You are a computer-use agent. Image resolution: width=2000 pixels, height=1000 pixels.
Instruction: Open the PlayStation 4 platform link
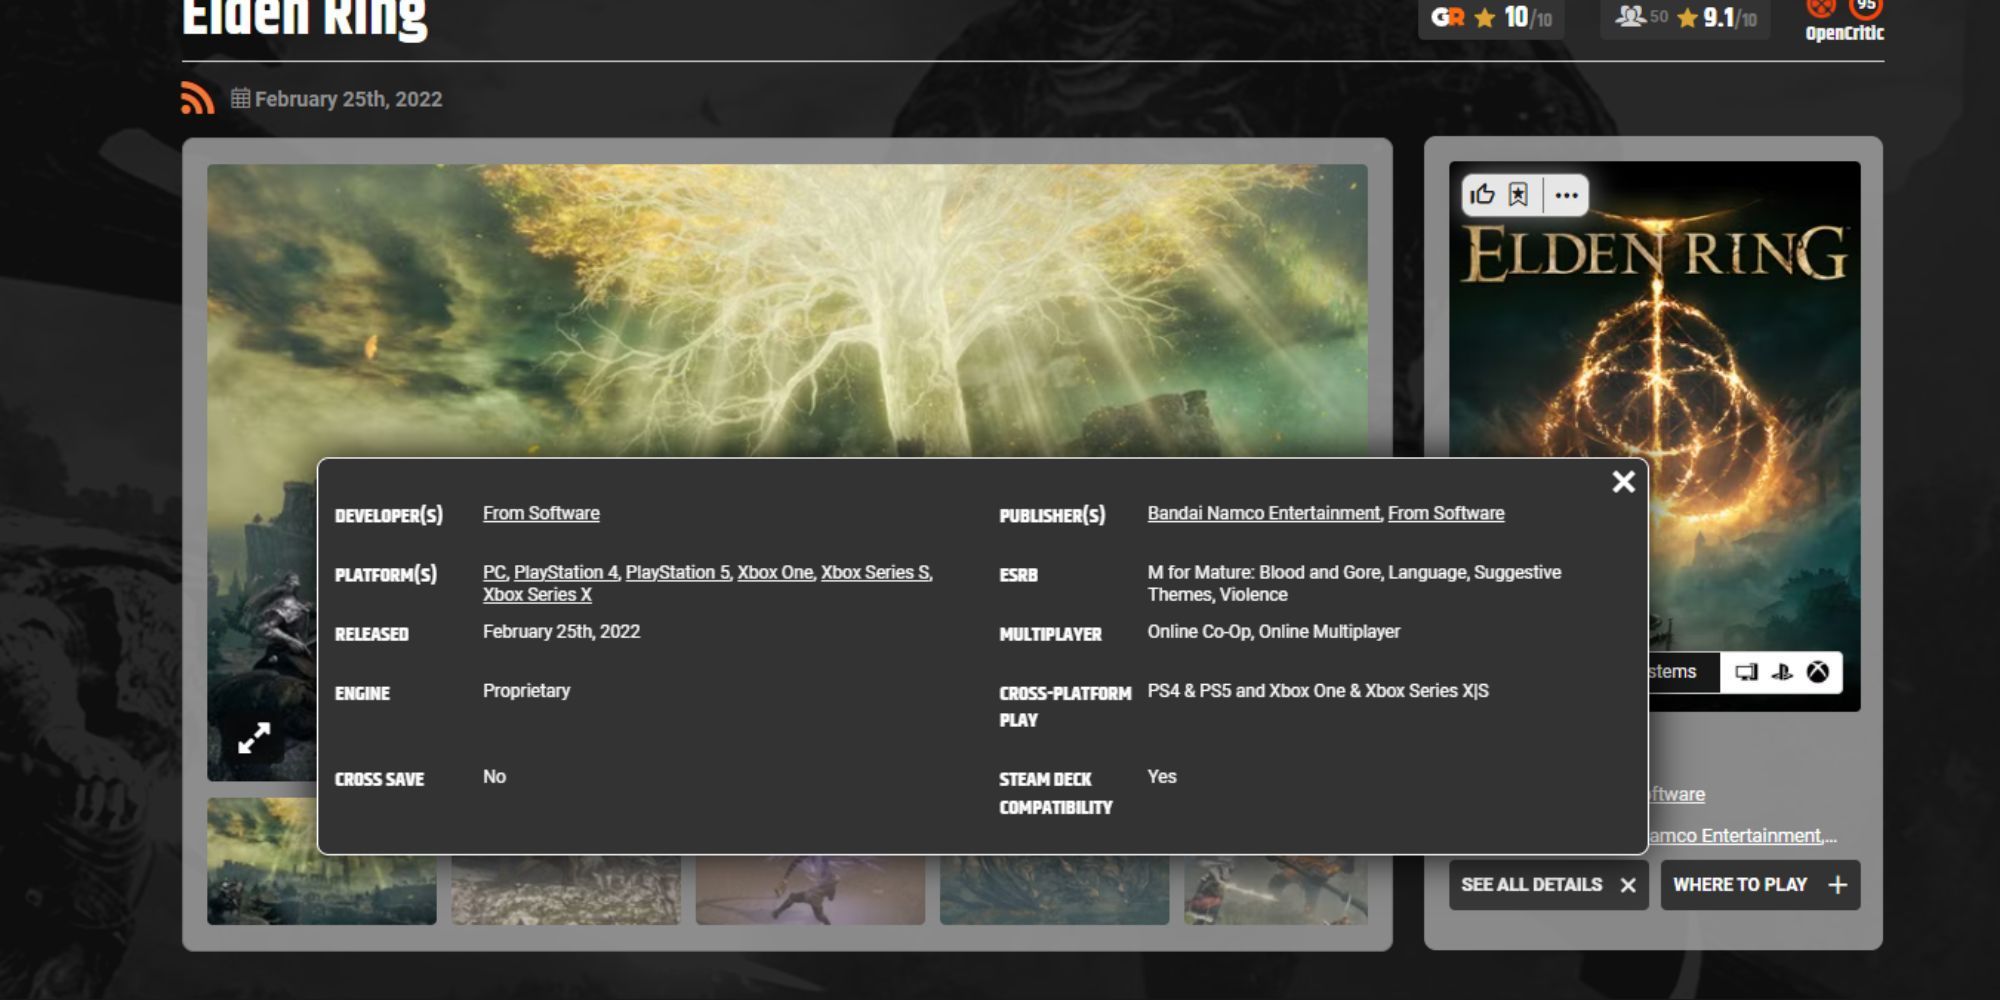[565, 572]
